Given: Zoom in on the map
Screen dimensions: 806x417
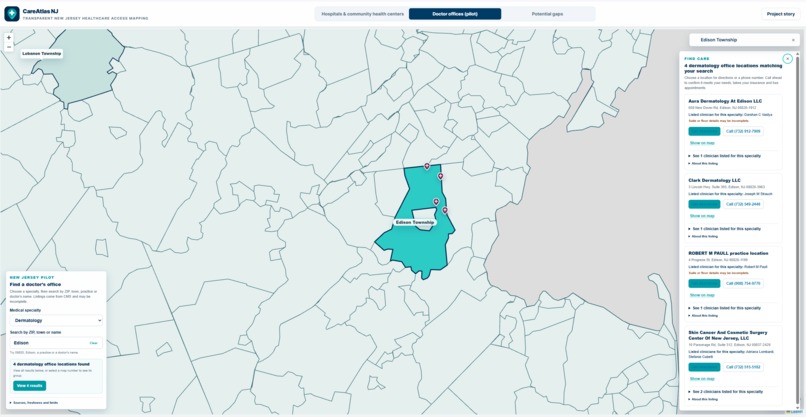Looking at the screenshot, I should [x=9, y=38].
